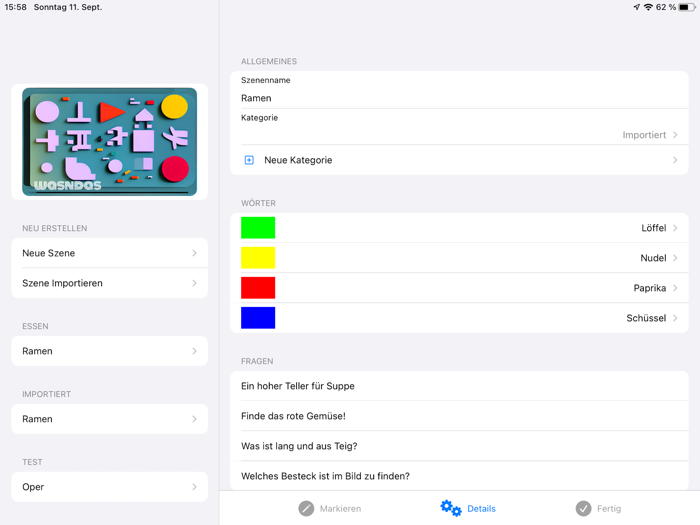Tap the Wi-Fi status icon
The width and height of the screenshot is (700, 525).
pos(648,7)
